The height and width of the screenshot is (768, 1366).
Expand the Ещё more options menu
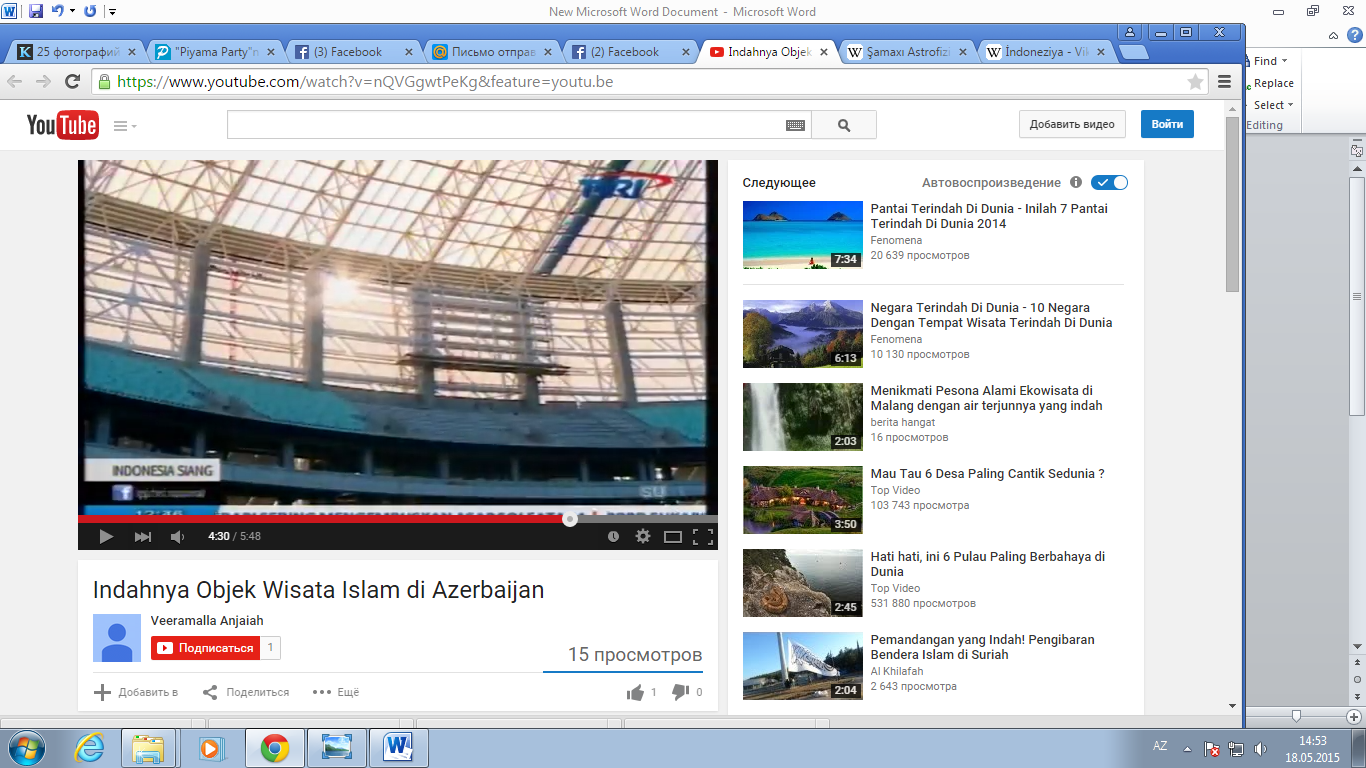point(335,692)
